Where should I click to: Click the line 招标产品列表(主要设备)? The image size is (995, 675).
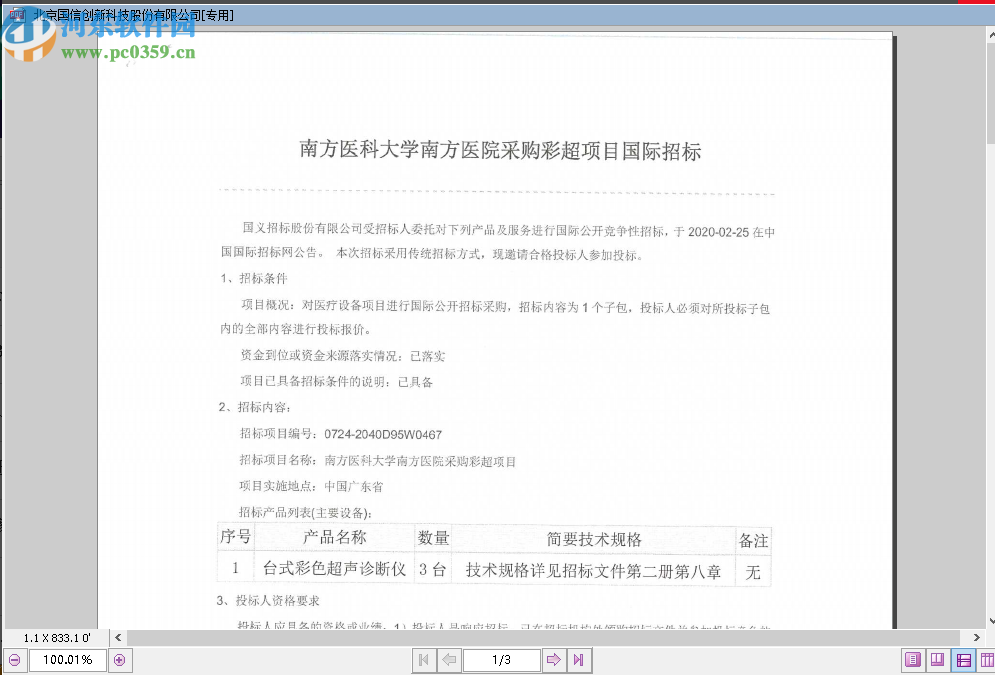coord(305,513)
